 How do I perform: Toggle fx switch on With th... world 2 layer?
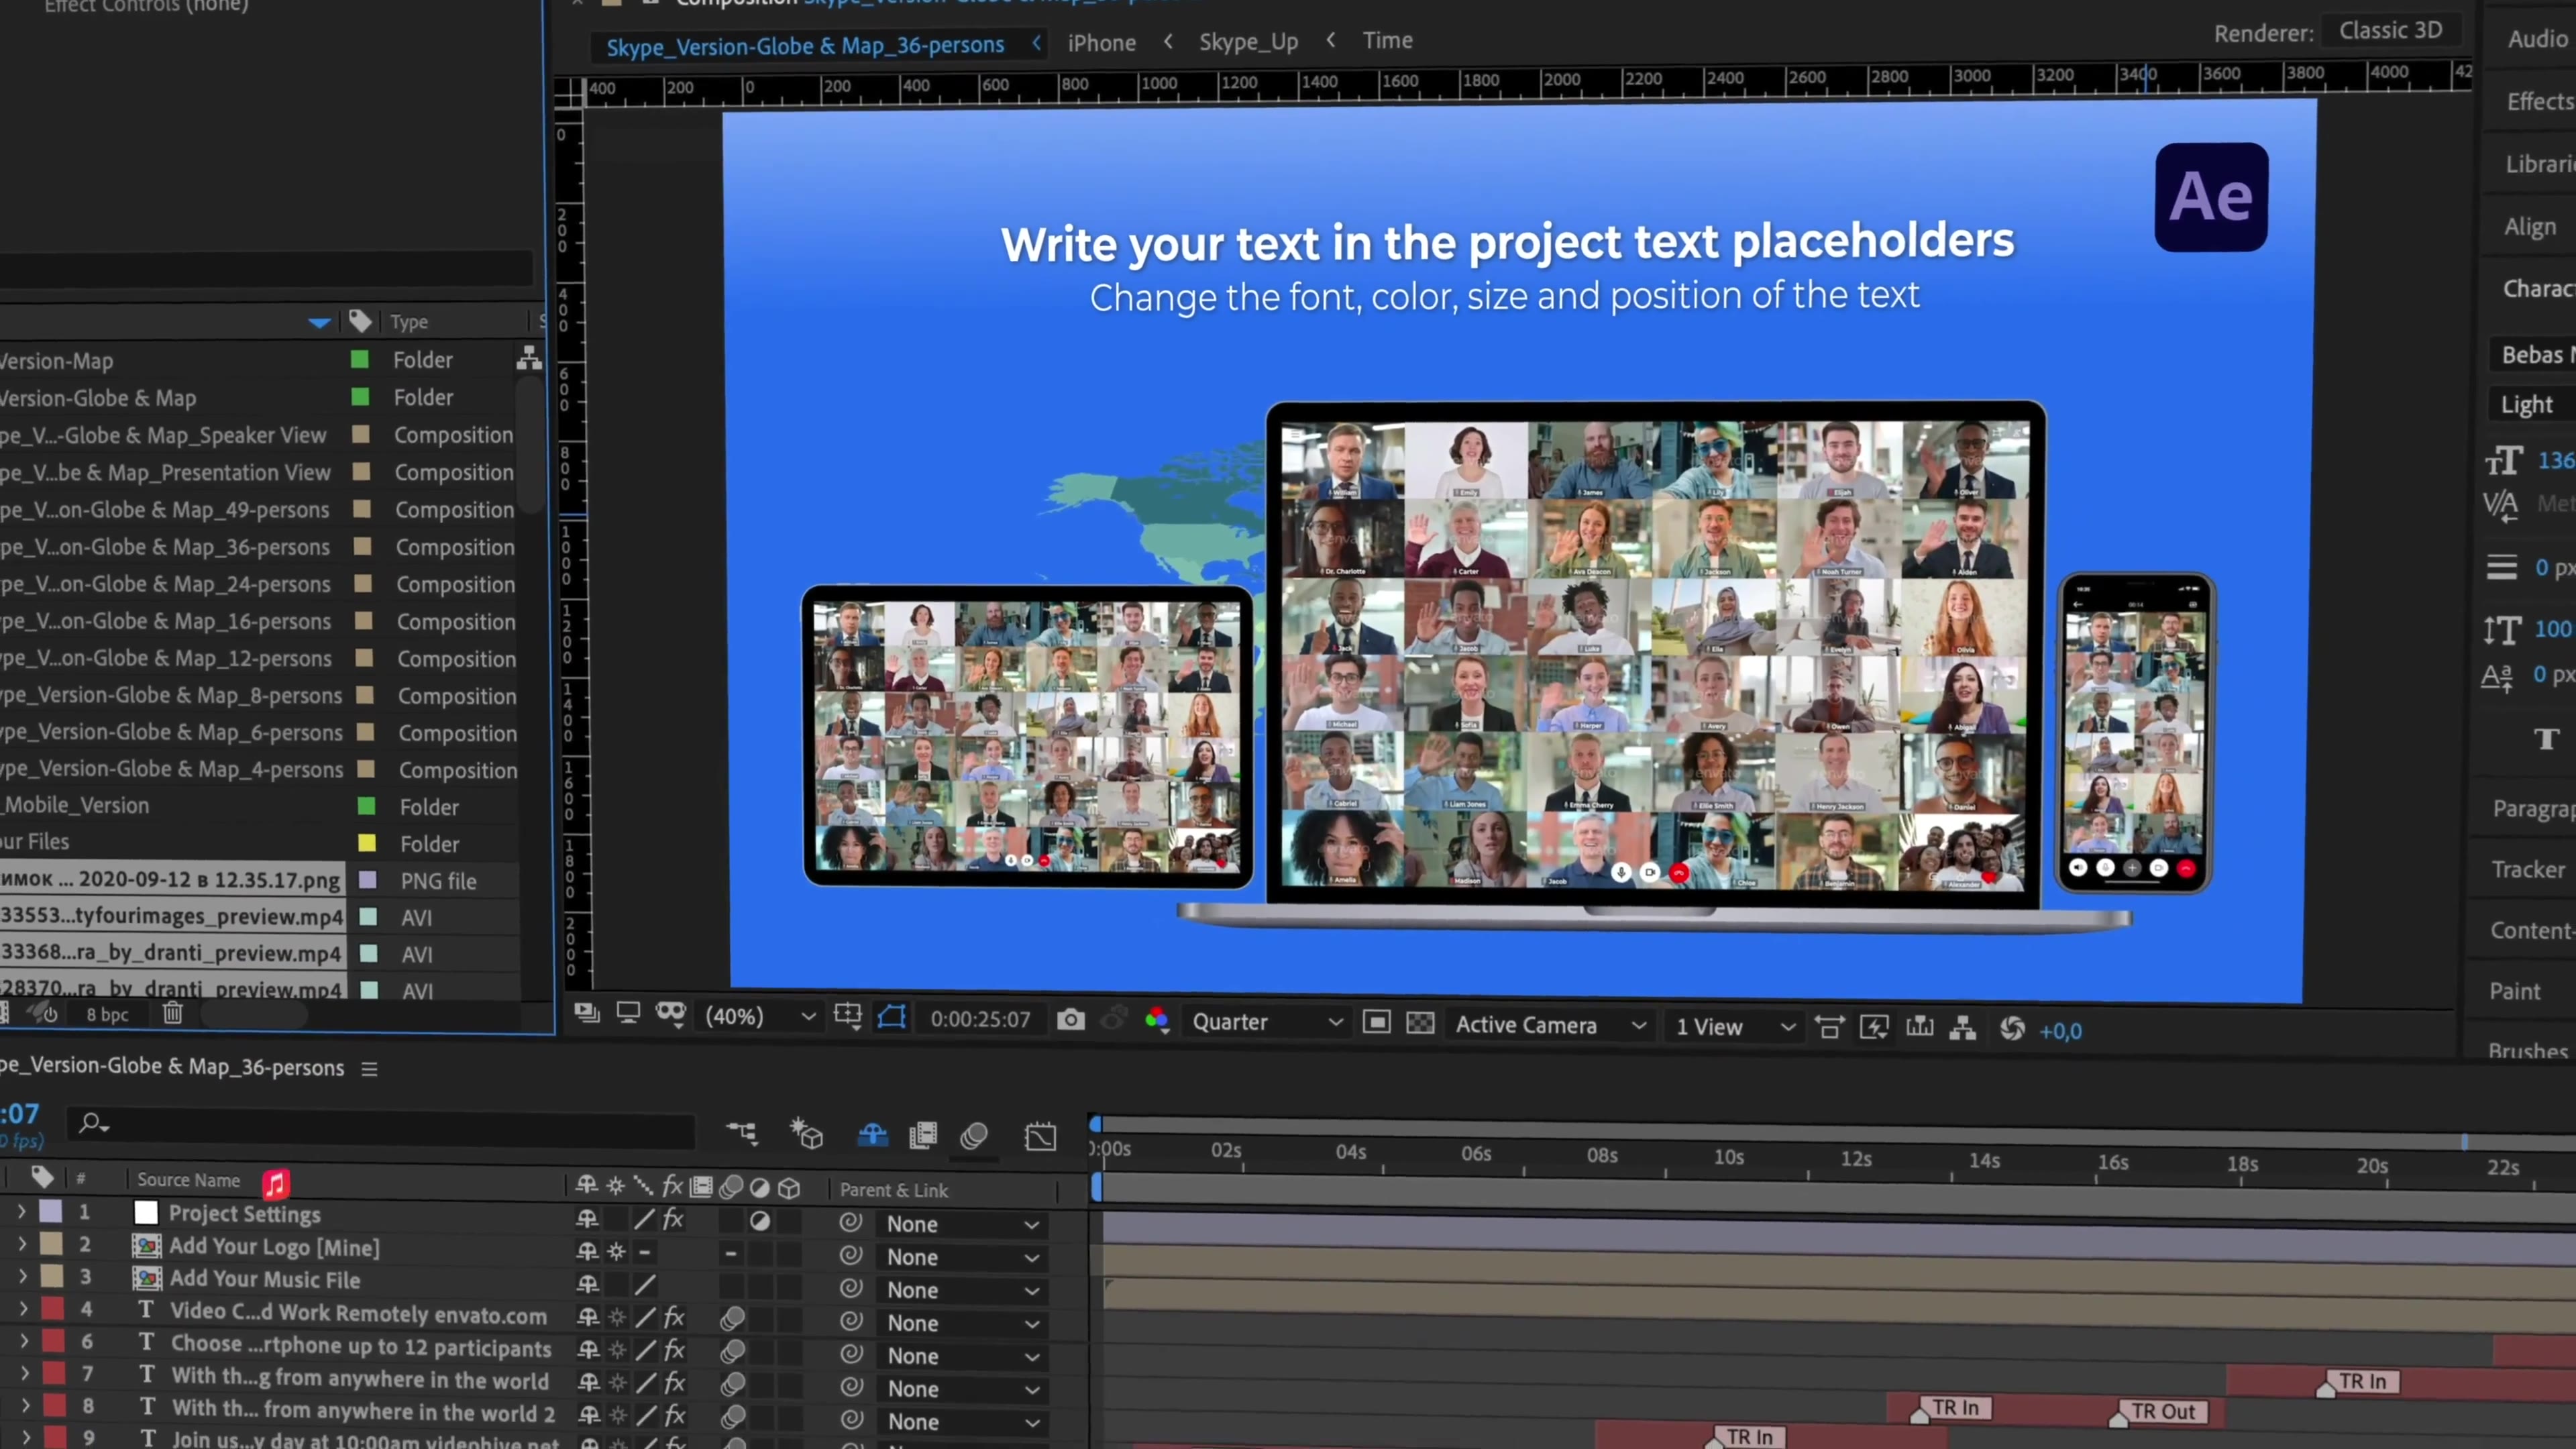pyautogui.click(x=675, y=1415)
